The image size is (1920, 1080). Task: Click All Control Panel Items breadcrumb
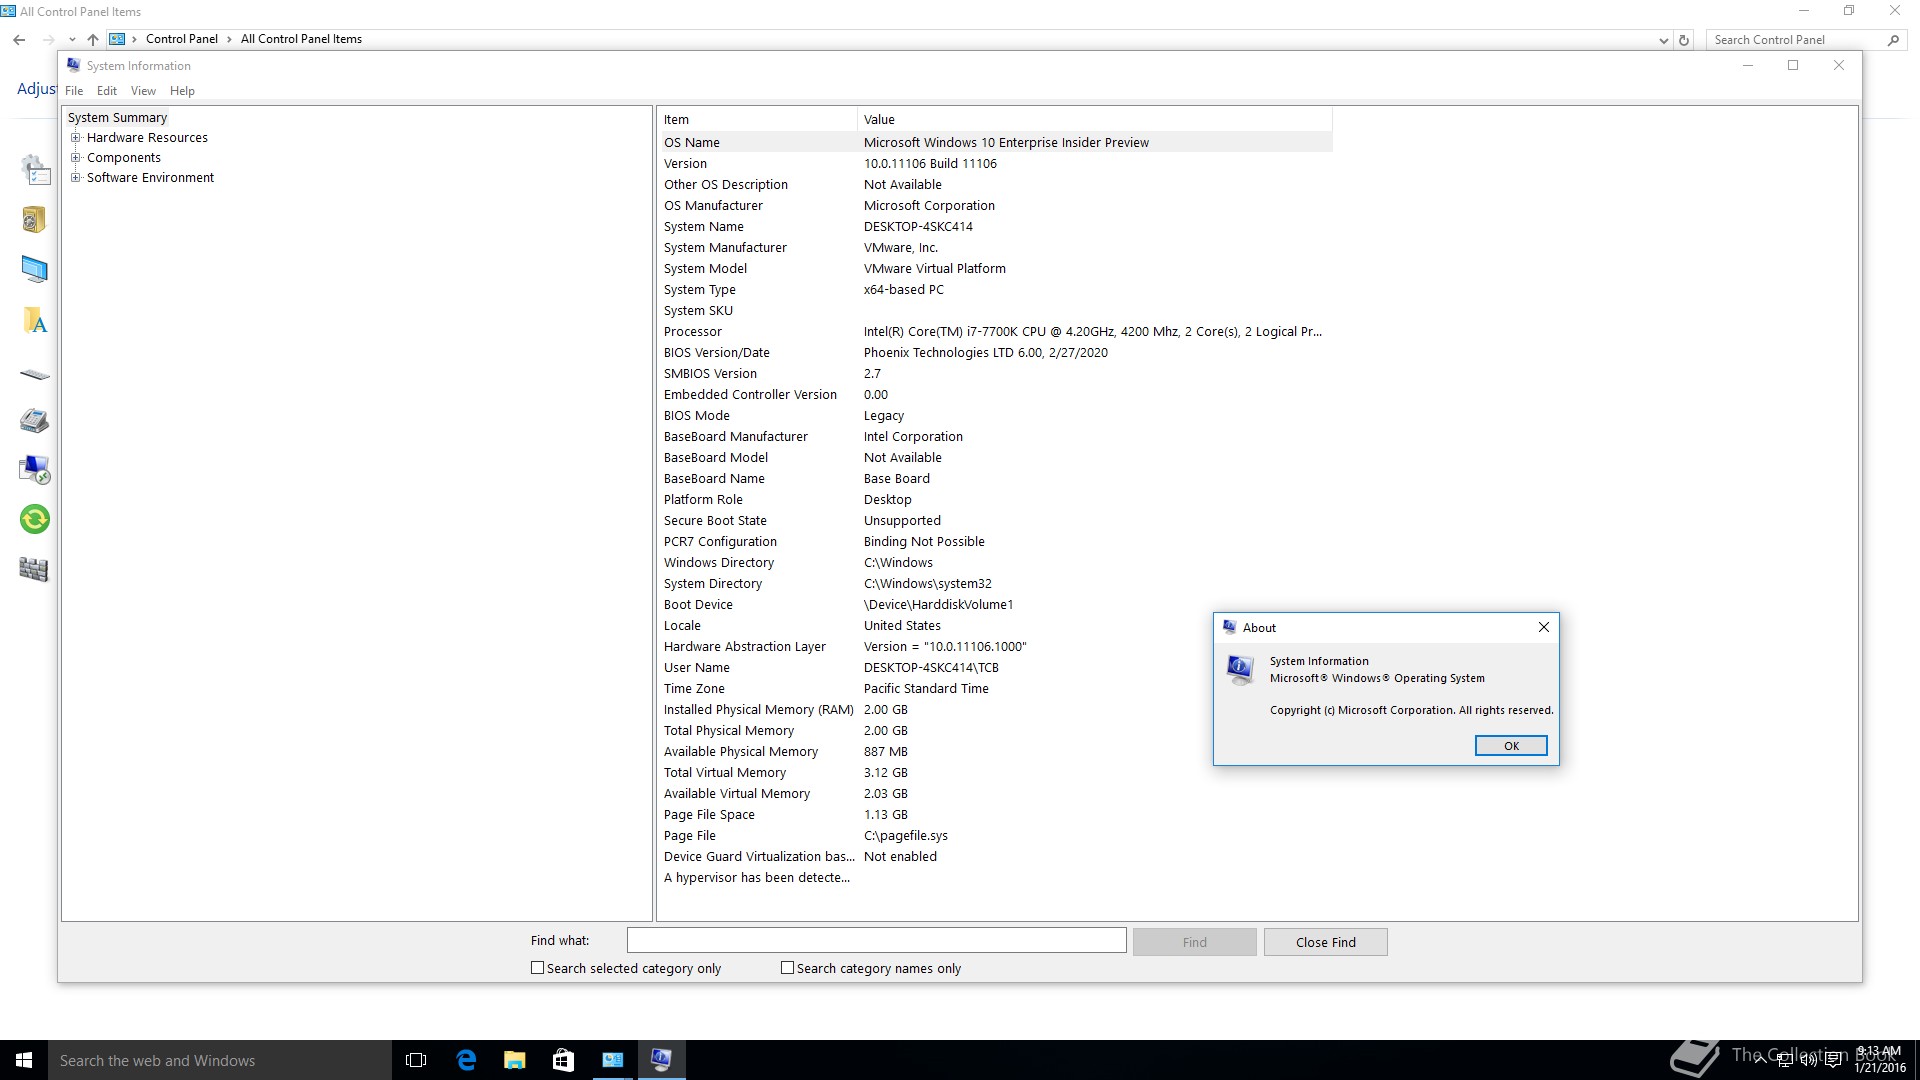click(301, 39)
